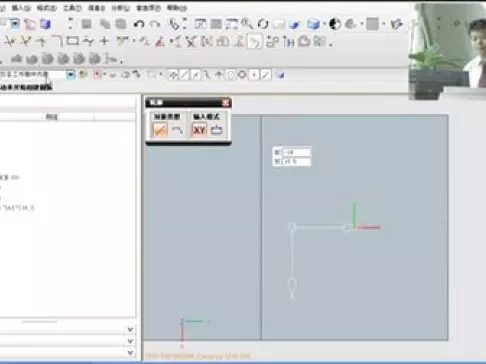Select Line object type in Profile dialog
Screen dimensions: 486x364
pyautogui.click(x=160, y=130)
